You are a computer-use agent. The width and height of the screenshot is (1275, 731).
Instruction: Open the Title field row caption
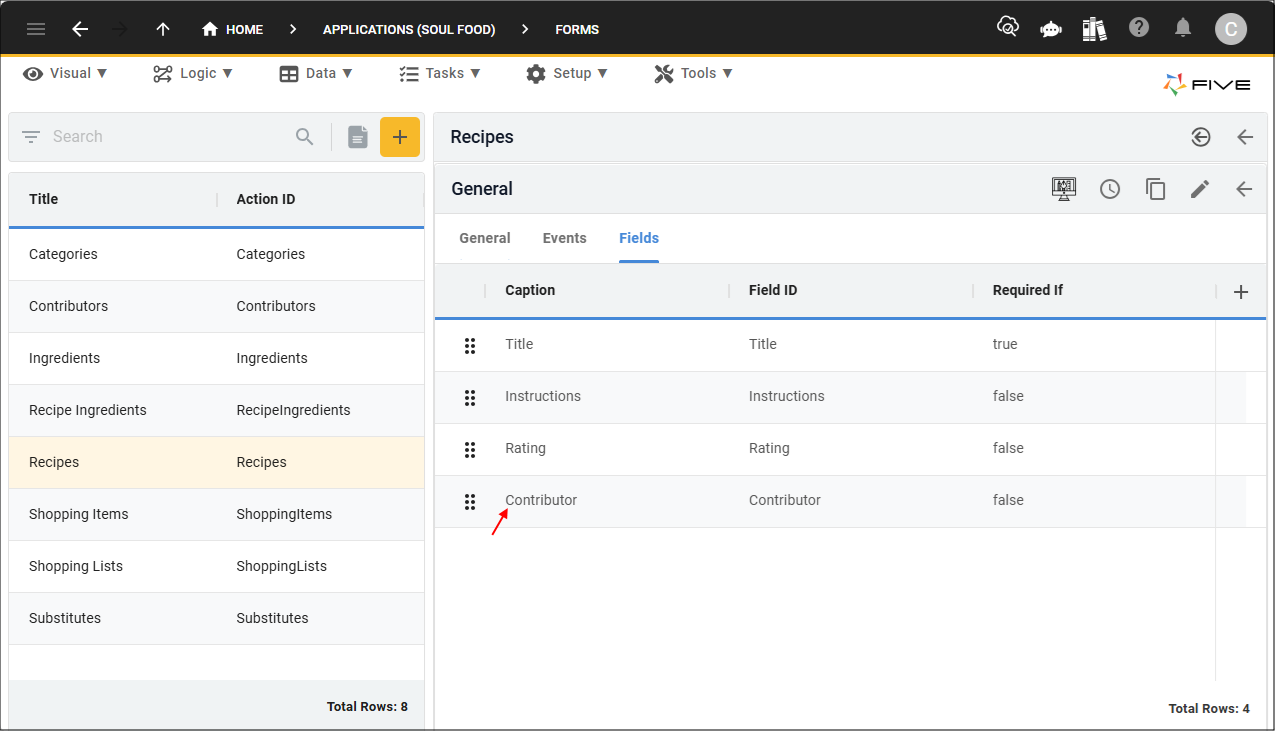click(519, 344)
